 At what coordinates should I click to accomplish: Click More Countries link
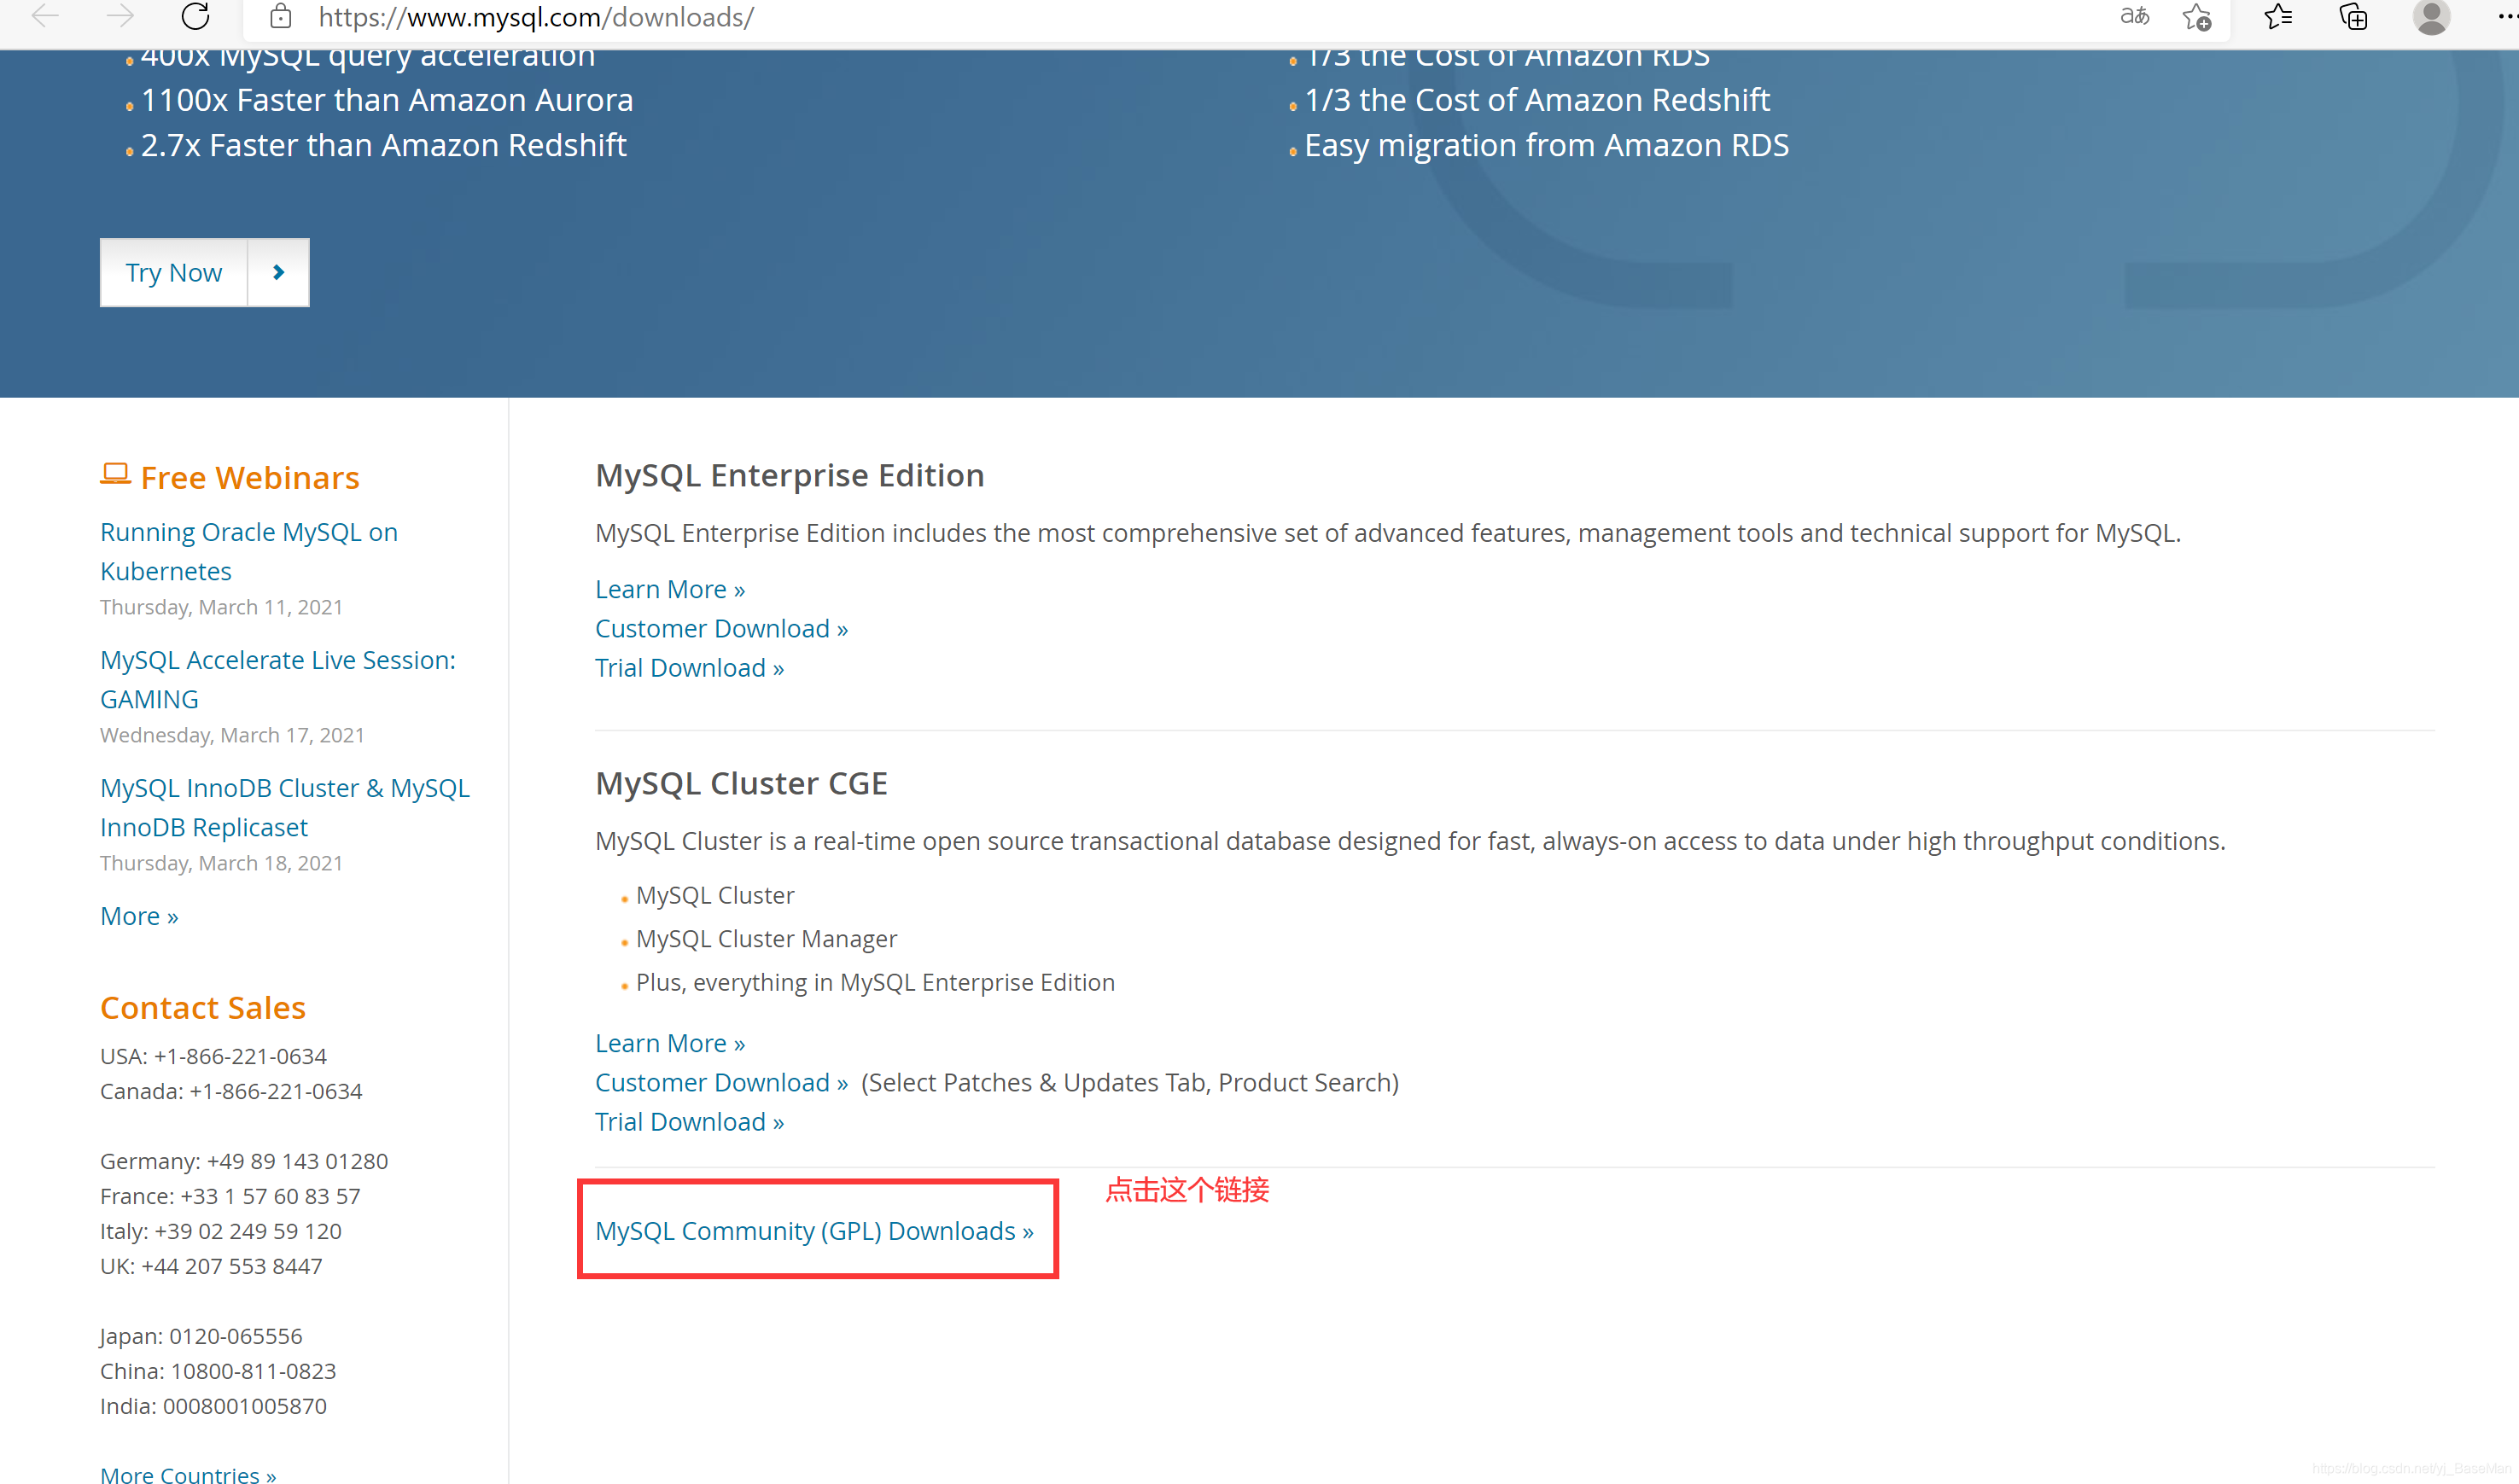188,1474
